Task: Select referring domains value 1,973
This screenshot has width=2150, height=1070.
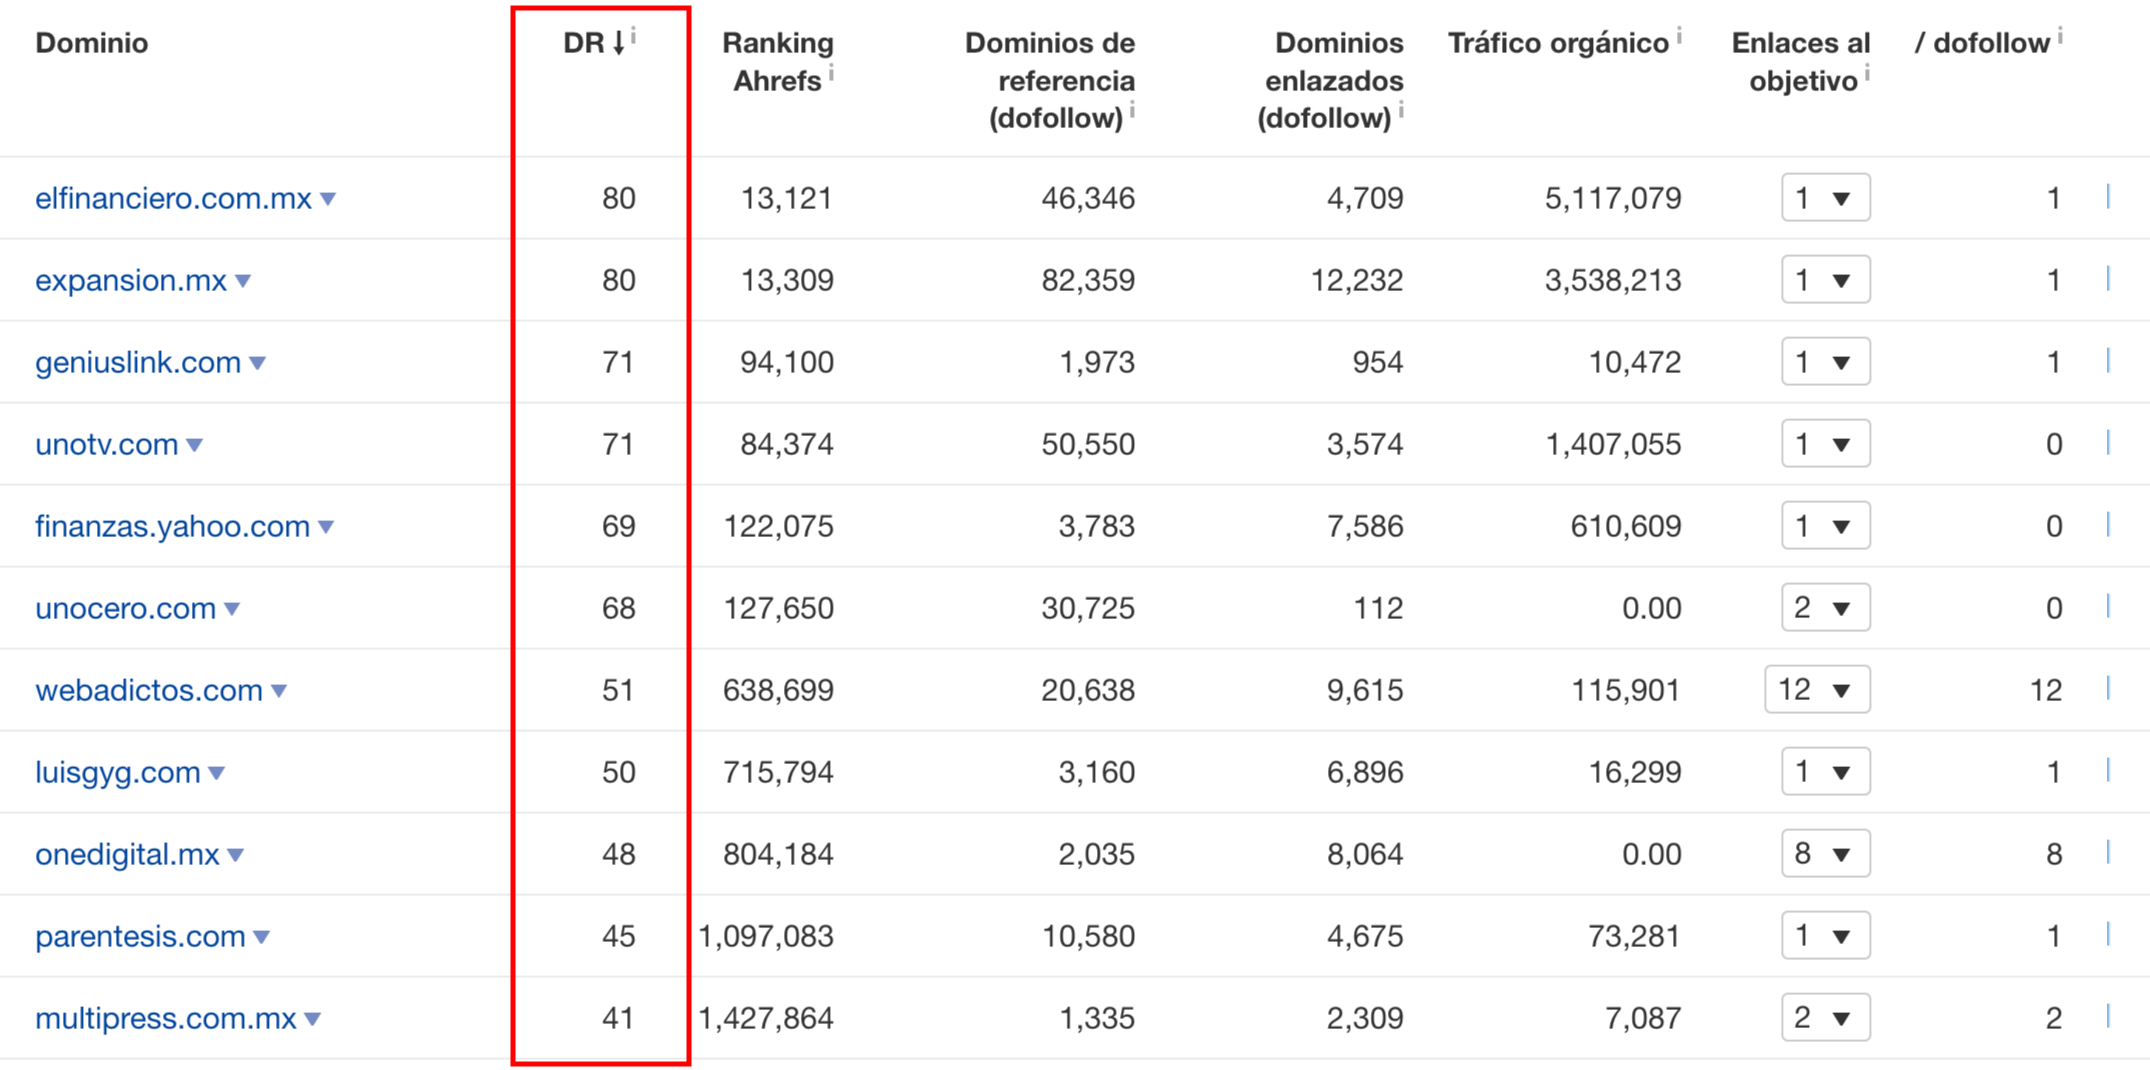Action: (1097, 362)
